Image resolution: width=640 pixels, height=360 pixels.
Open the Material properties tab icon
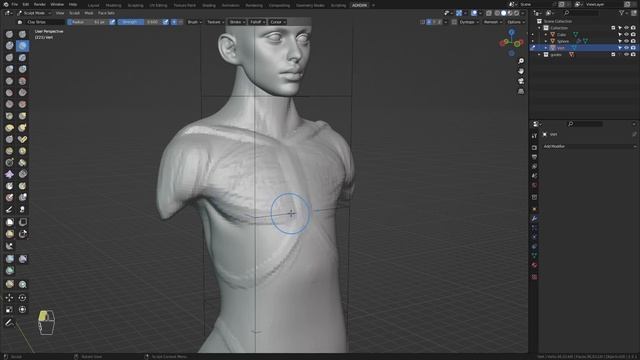pyautogui.click(x=534, y=265)
